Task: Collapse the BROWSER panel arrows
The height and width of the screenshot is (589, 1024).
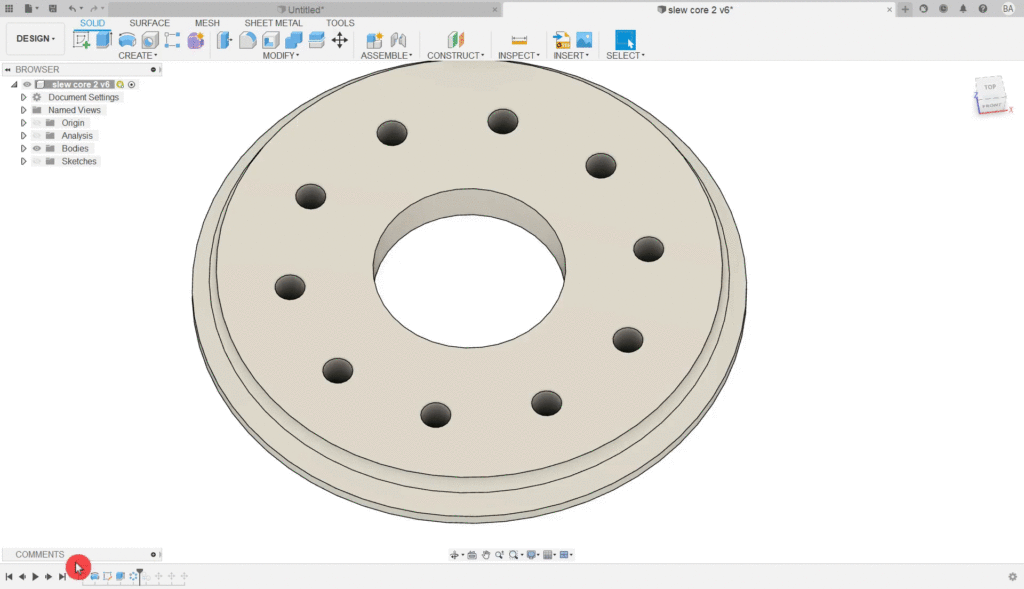Action: pos(8,69)
